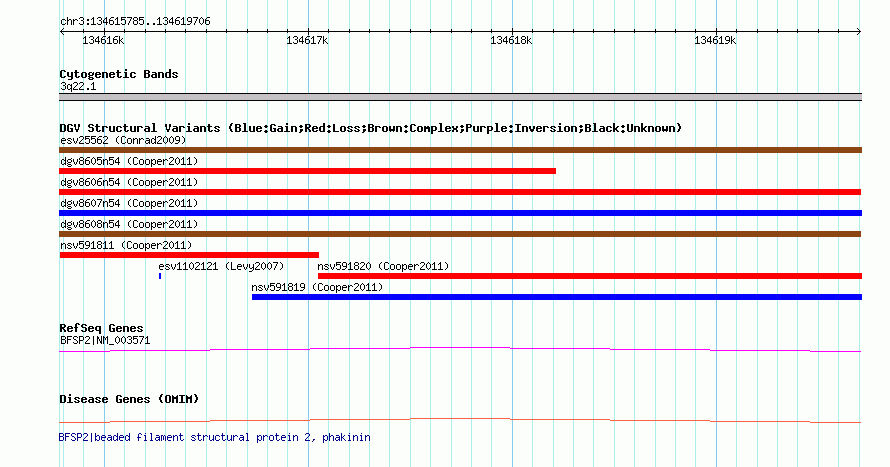
Task: Click the 134619k ruler position
Action: pos(715,40)
